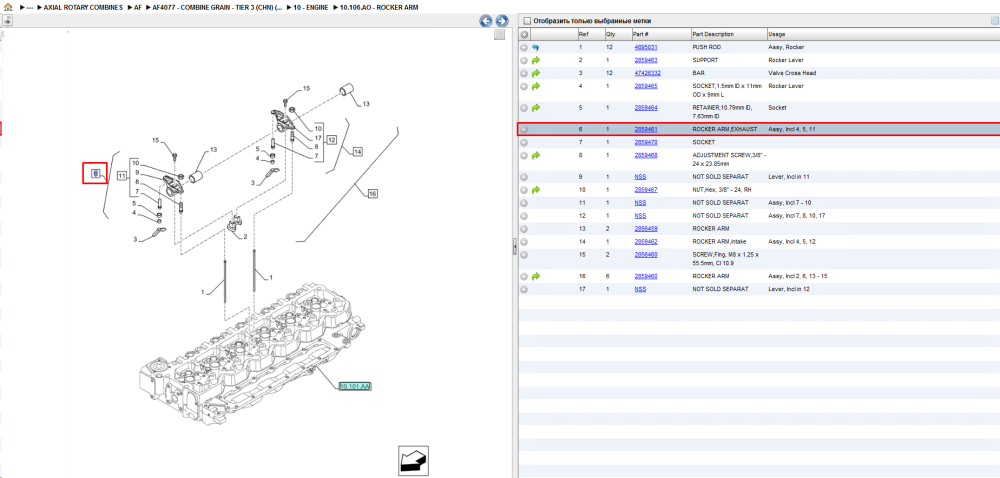Click callout 12 box in the diagram

click(x=331, y=139)
